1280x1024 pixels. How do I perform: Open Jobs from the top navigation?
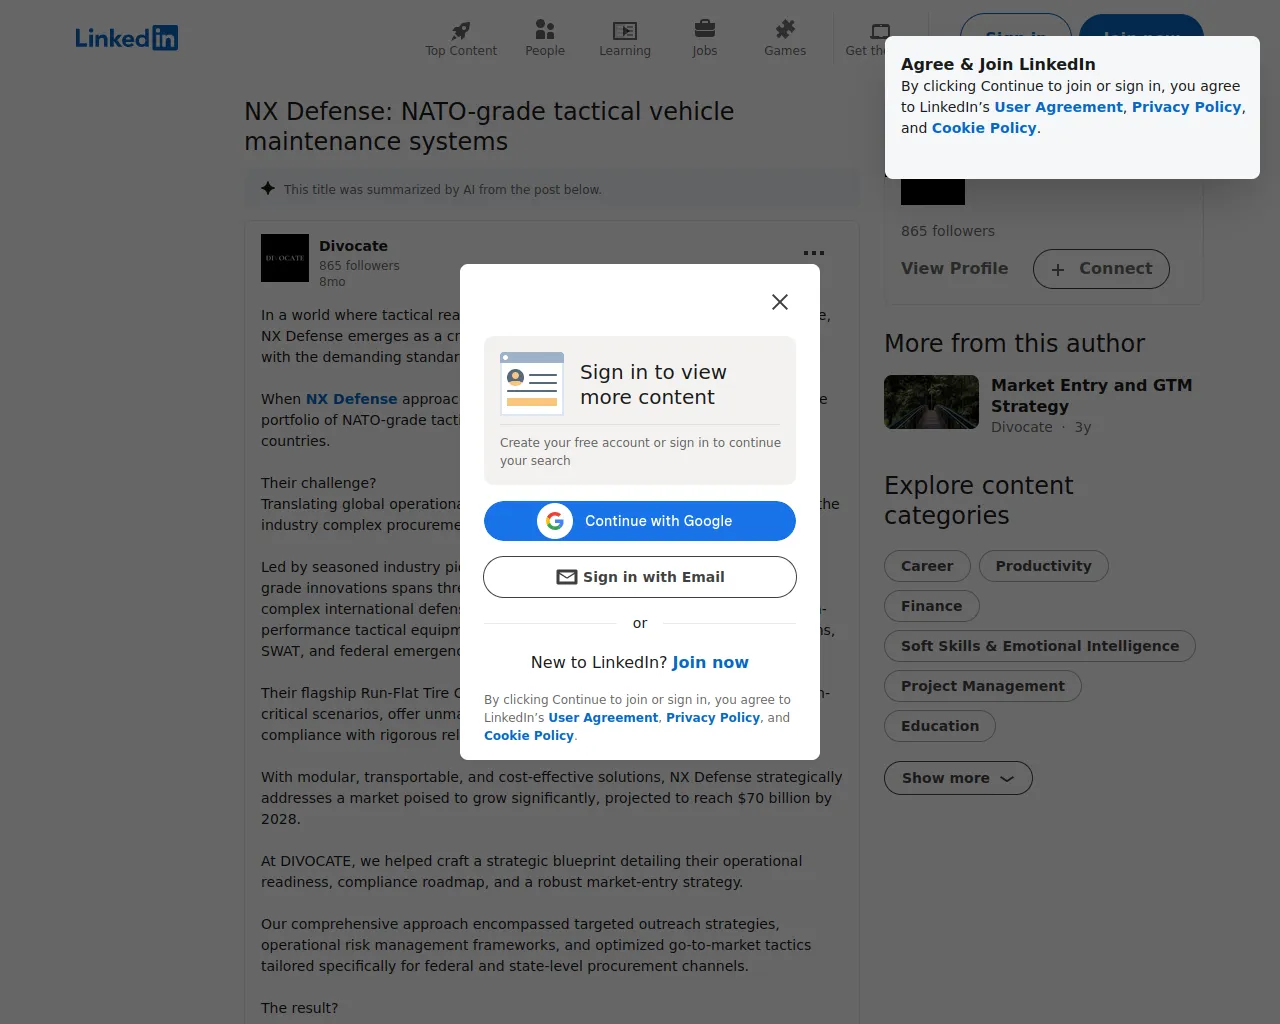click(704, 31)
